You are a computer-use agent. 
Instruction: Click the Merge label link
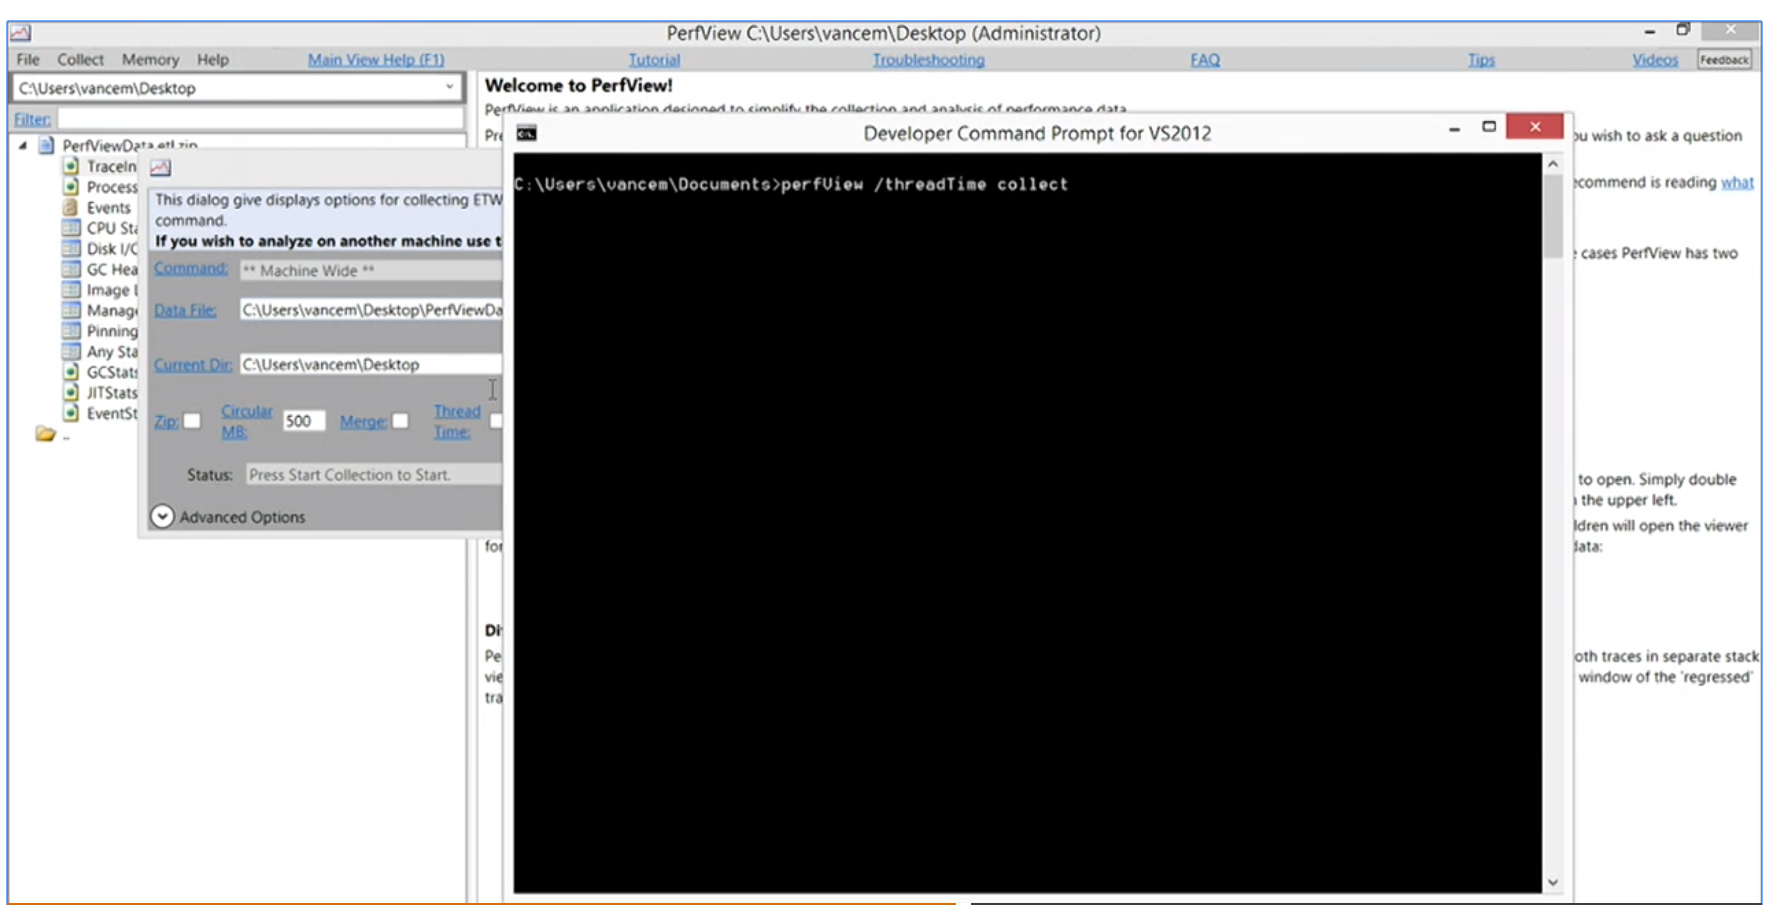coord(363,421)
